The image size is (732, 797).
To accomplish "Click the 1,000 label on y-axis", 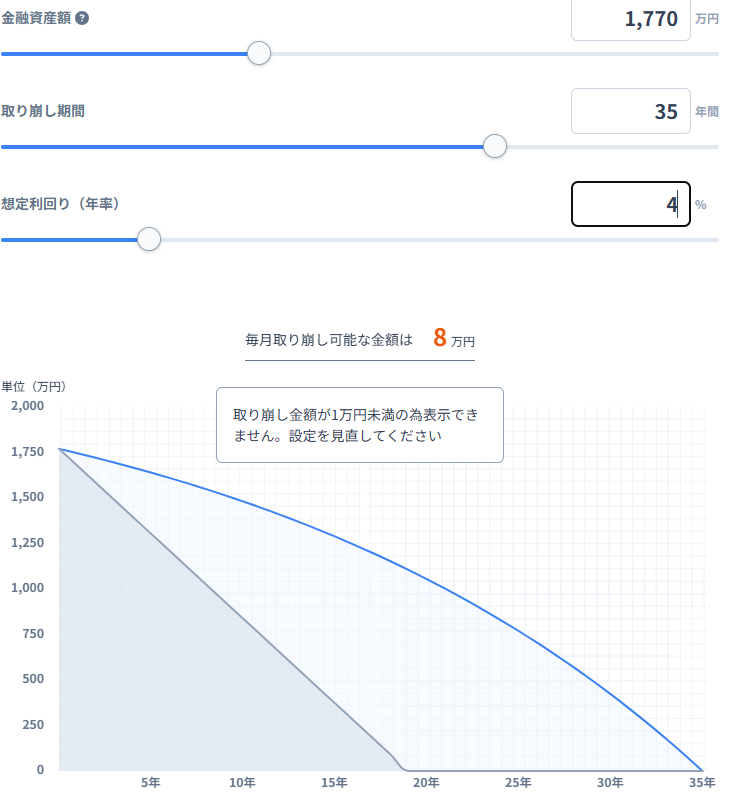I will (27, 588).
